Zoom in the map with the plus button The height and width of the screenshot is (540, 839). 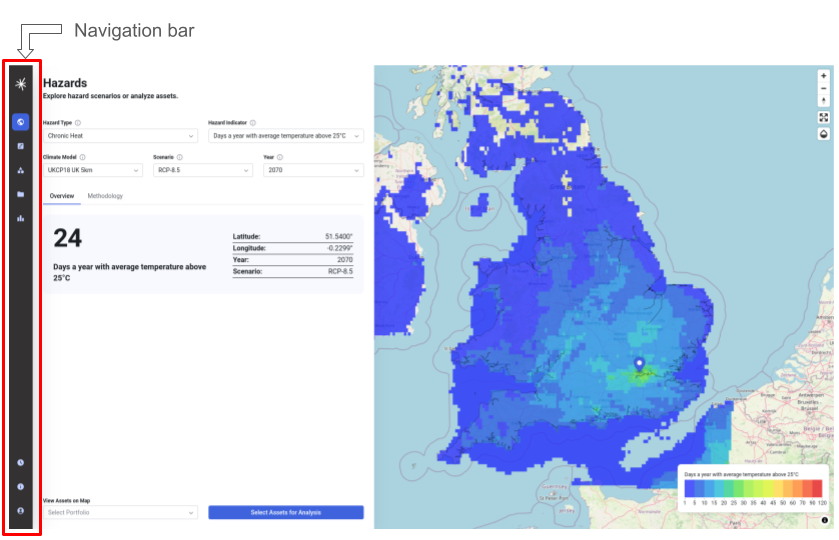coord(823,76)
